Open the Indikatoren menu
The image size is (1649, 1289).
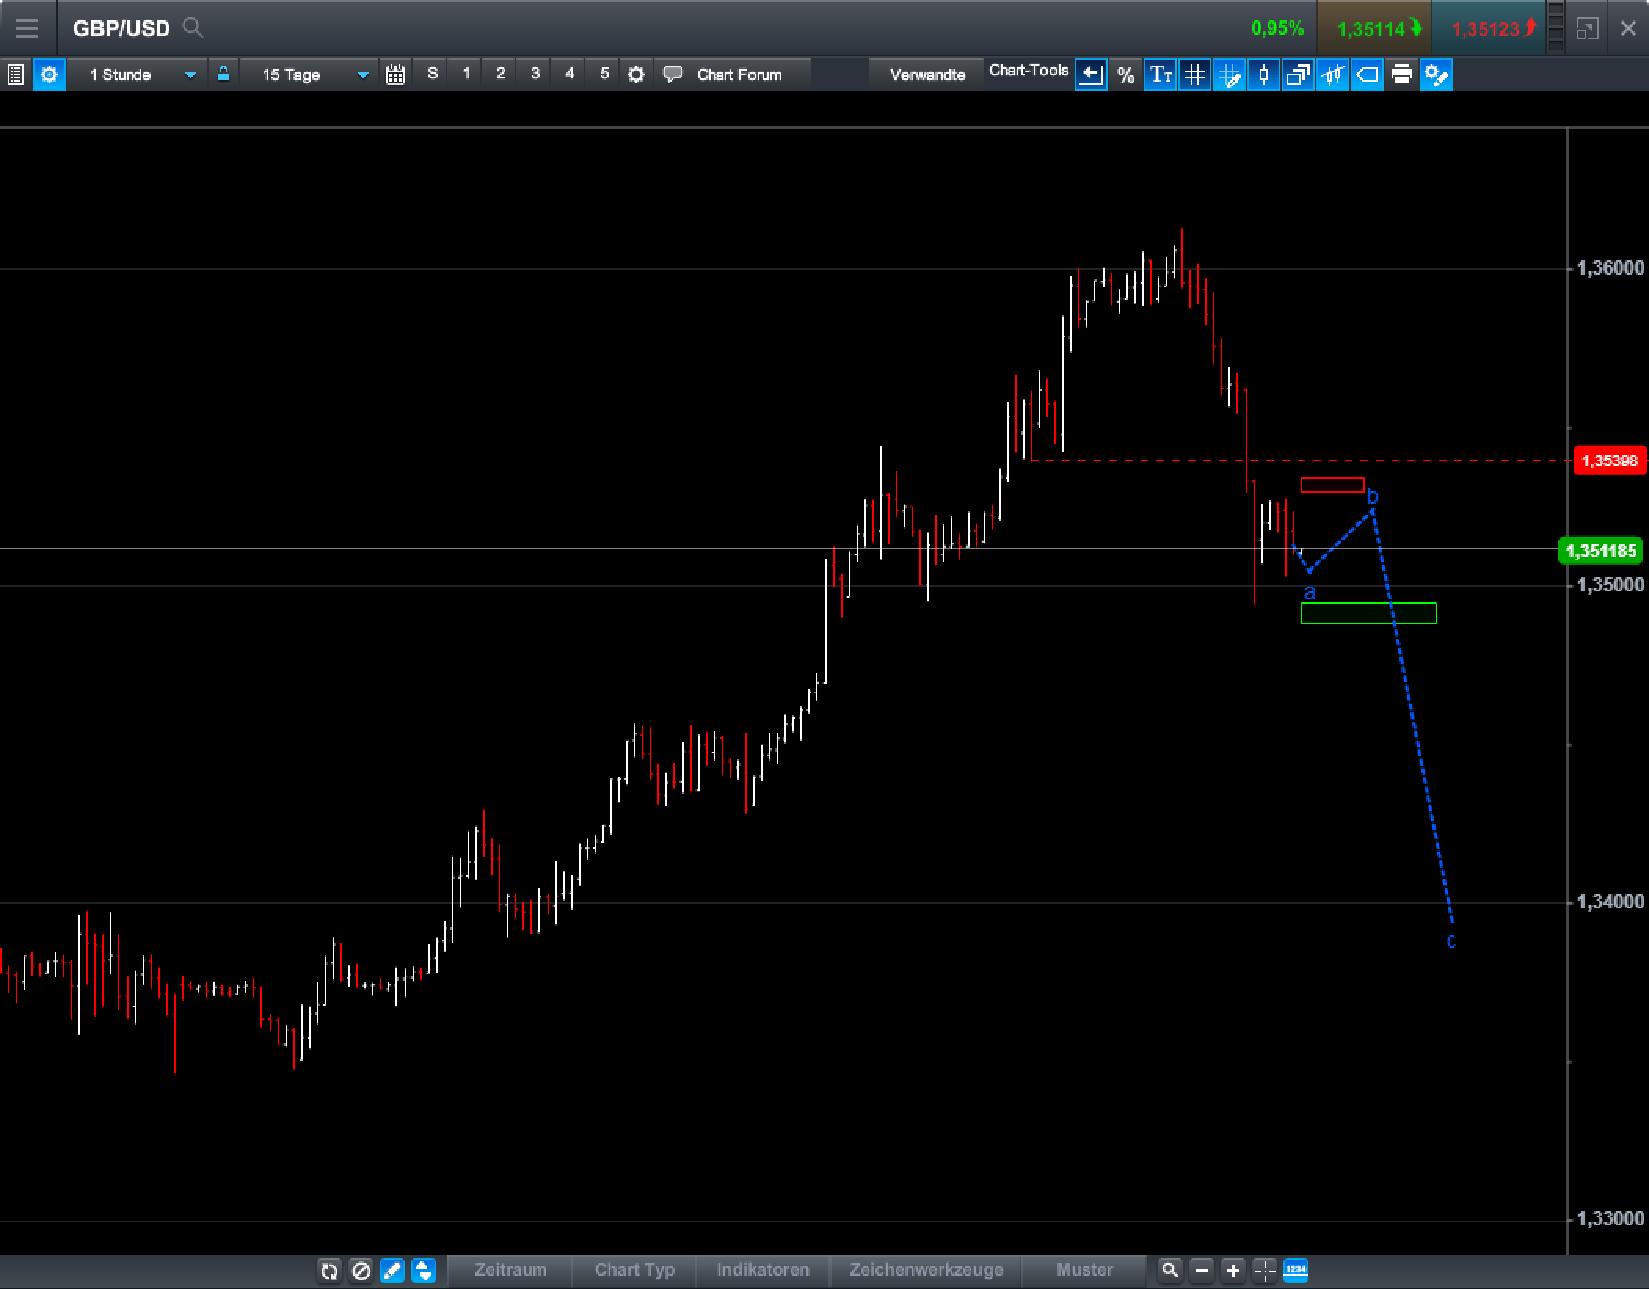763,1270
